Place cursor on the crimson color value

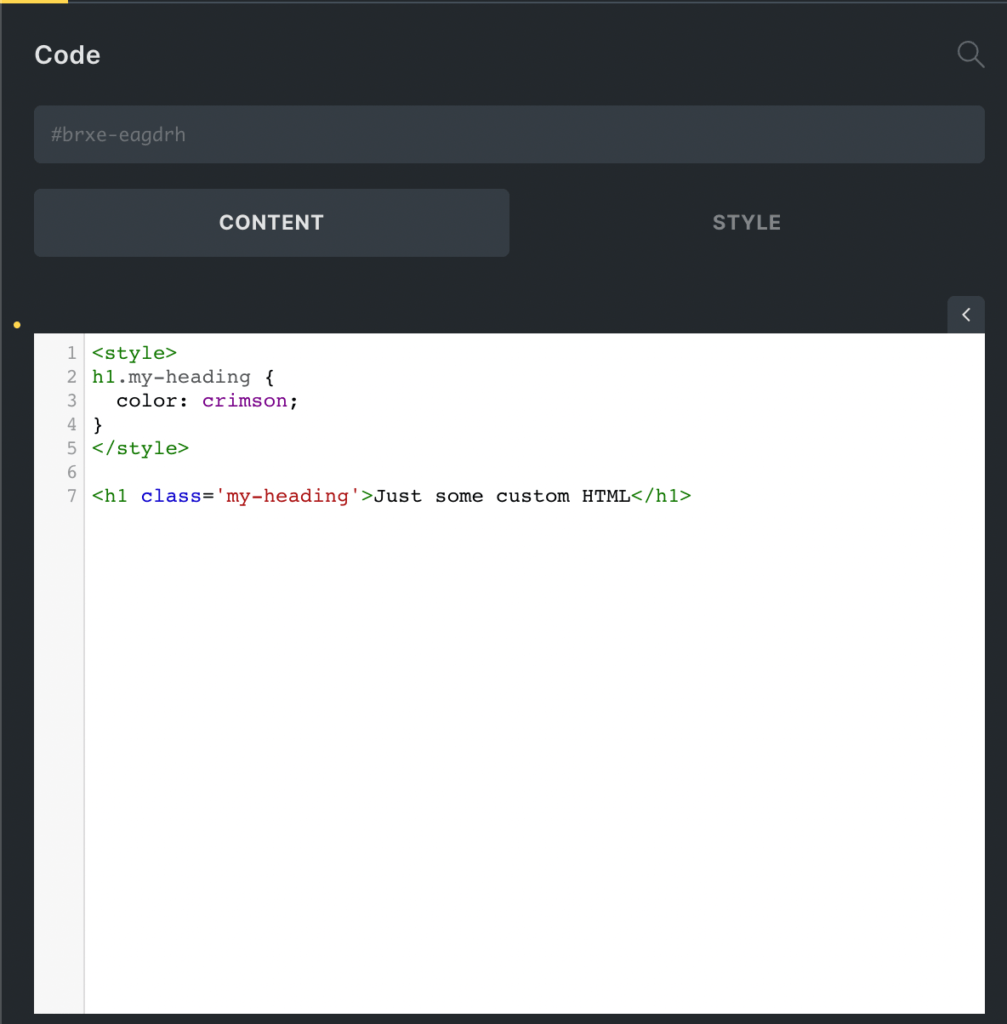(x=245, y=400)
